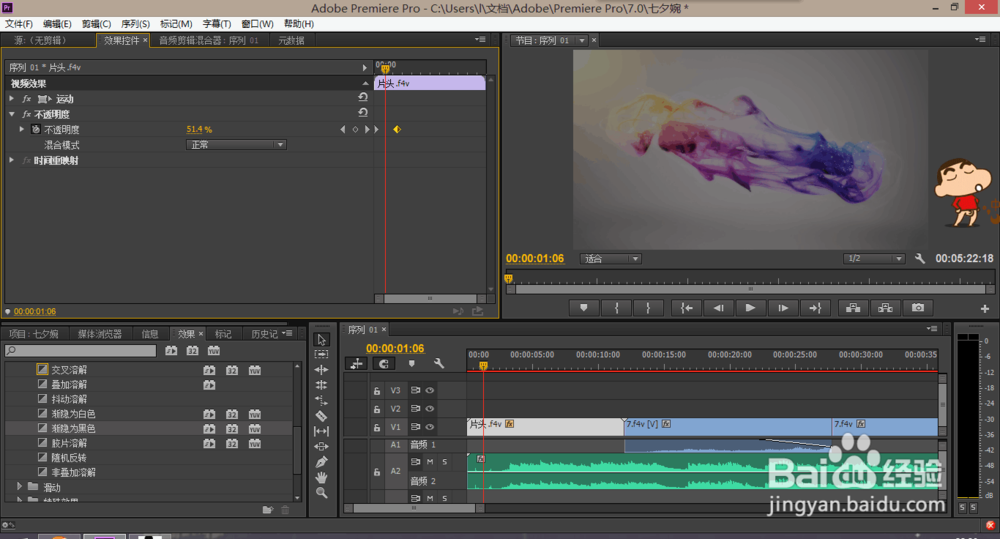Click the Go to Out button
This screenshot has width=1000, height=539.
coord(815,308)
